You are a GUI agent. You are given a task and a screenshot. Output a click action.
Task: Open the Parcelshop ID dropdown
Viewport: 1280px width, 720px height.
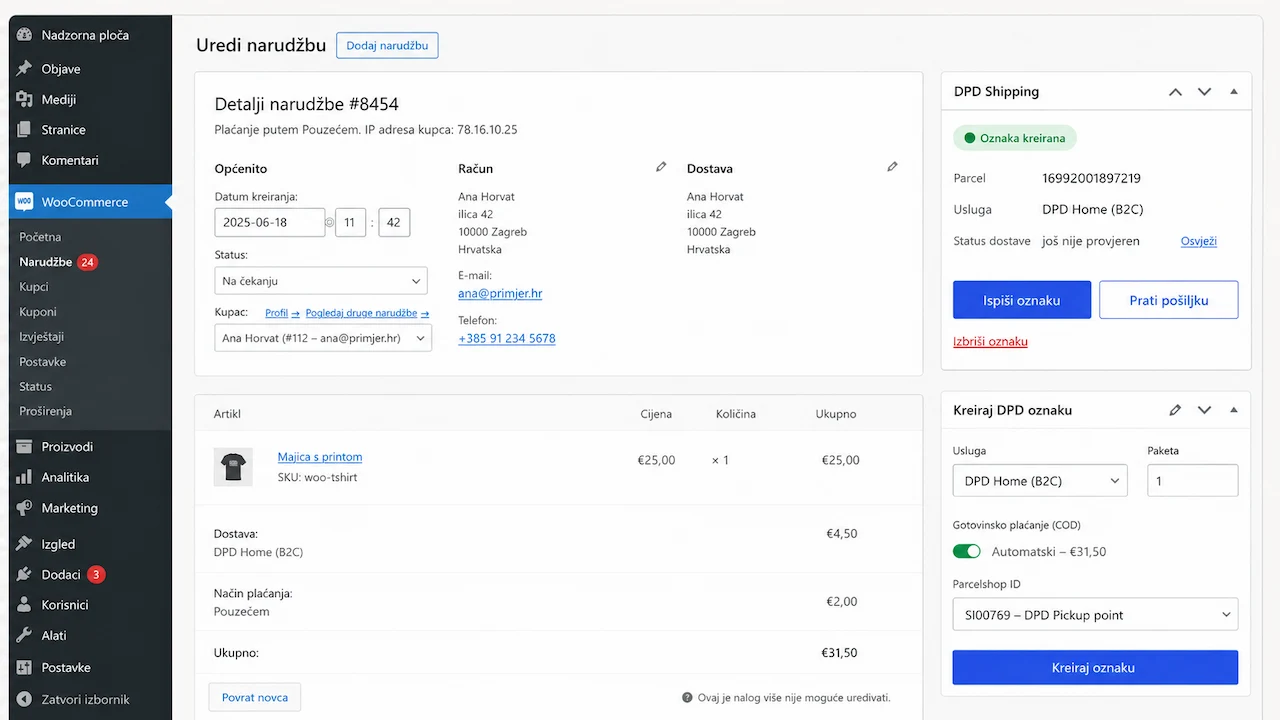1095,615
